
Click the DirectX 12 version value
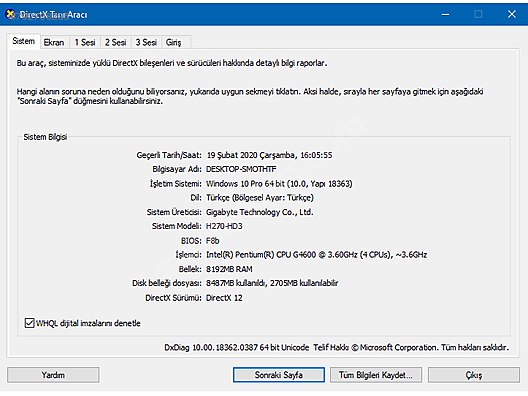coord(224,298)
